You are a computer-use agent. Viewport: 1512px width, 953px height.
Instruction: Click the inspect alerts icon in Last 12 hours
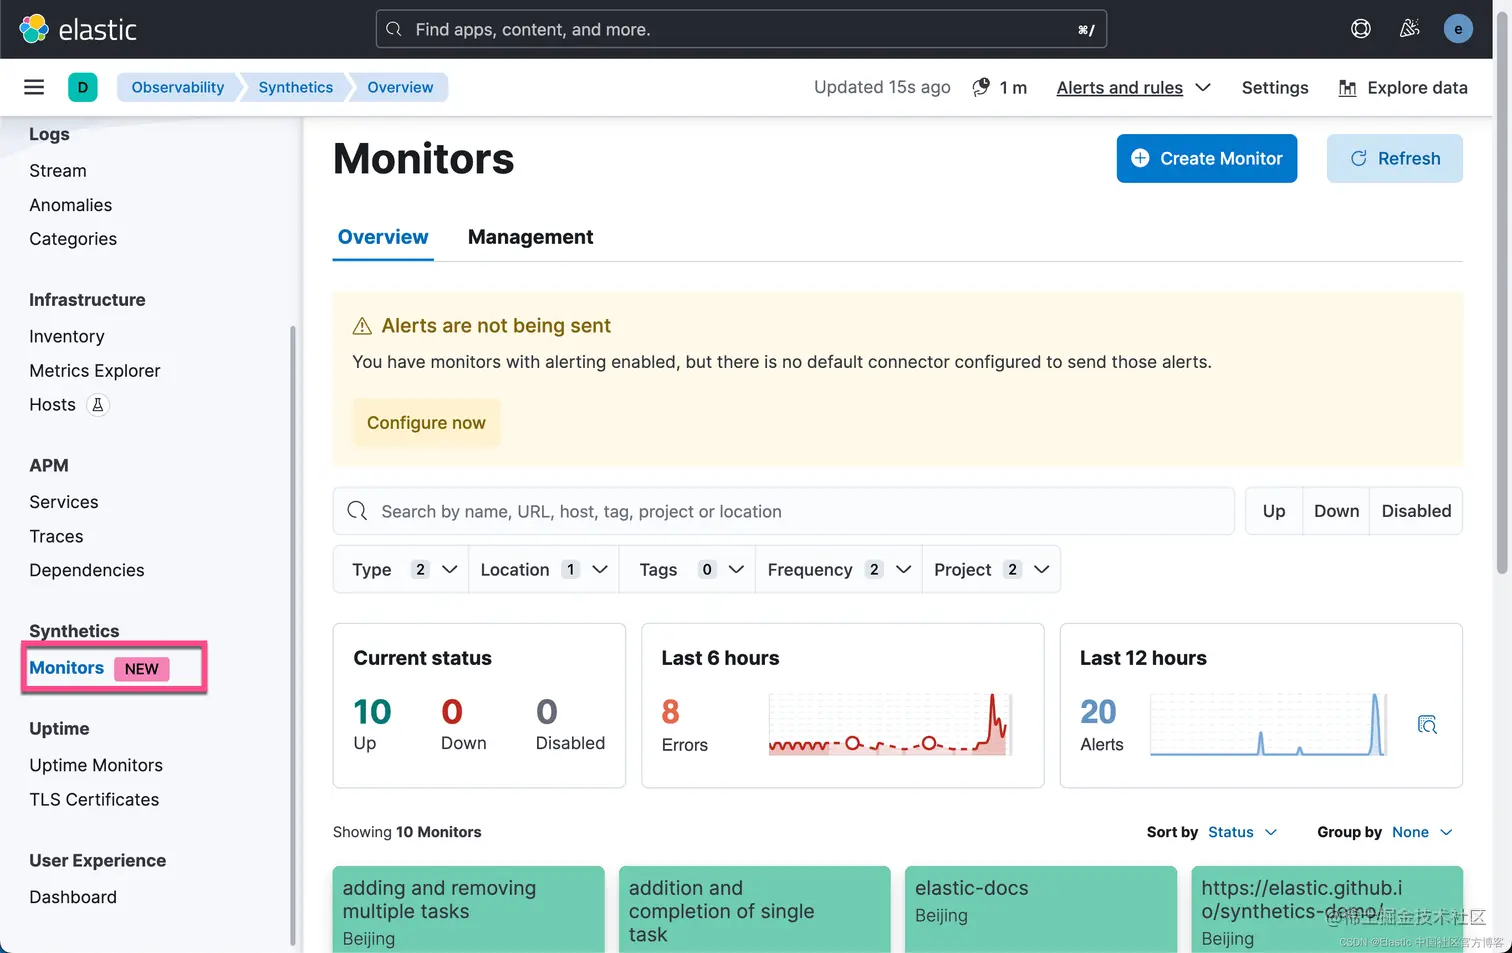click(1427, 724)
